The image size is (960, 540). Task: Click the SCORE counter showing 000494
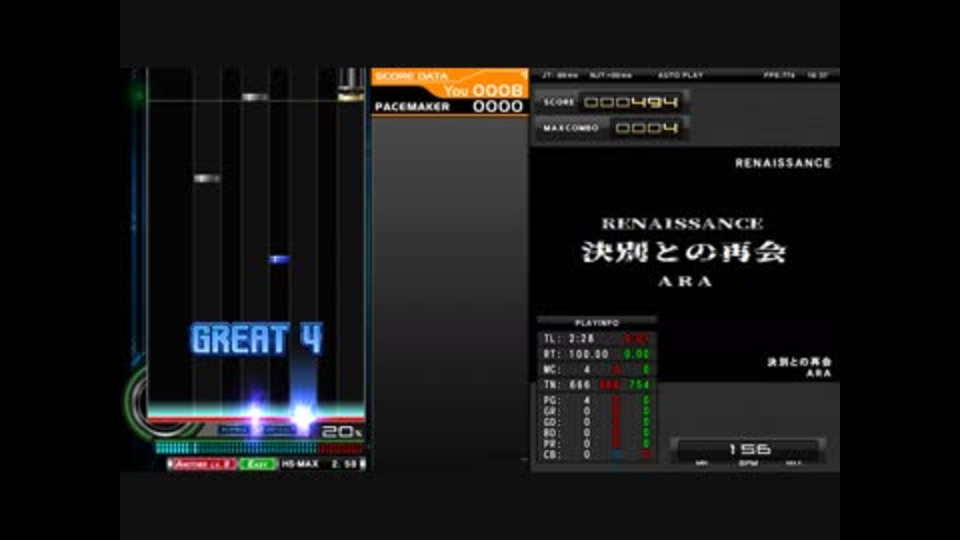click(612, 102)
